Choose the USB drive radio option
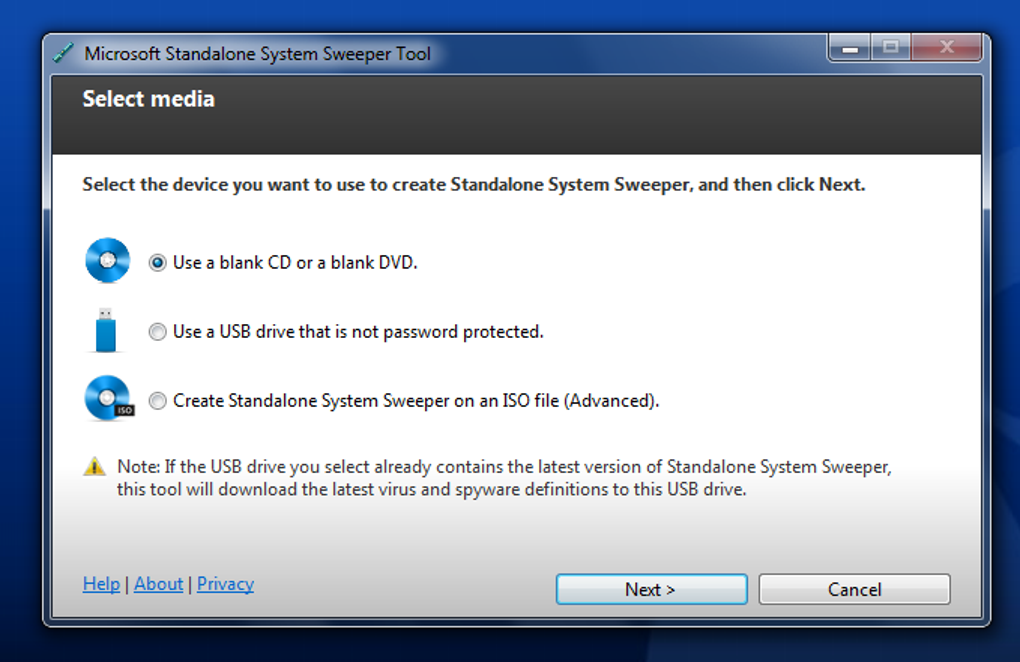The width and height of the screenshot is (1020, 662). 157,332
